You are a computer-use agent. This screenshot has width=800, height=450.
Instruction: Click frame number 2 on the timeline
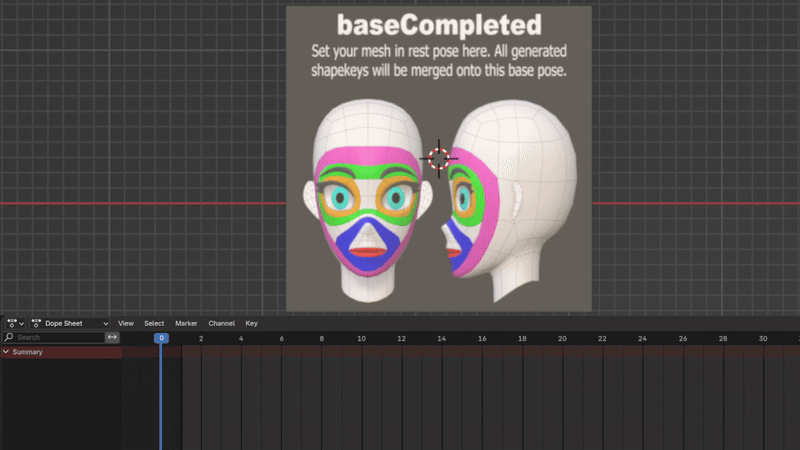[201, 338]
